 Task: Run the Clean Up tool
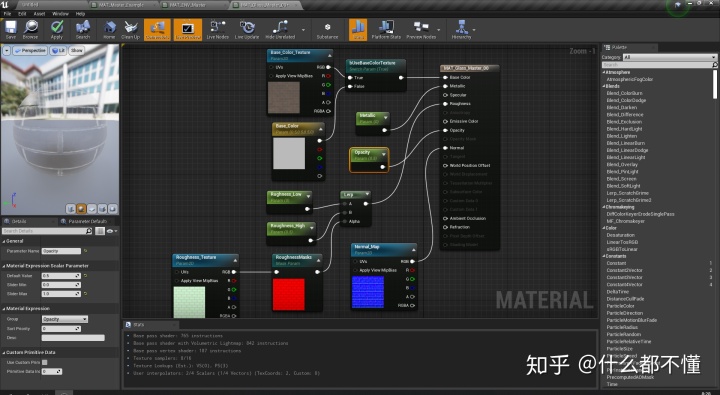point(130,29)
